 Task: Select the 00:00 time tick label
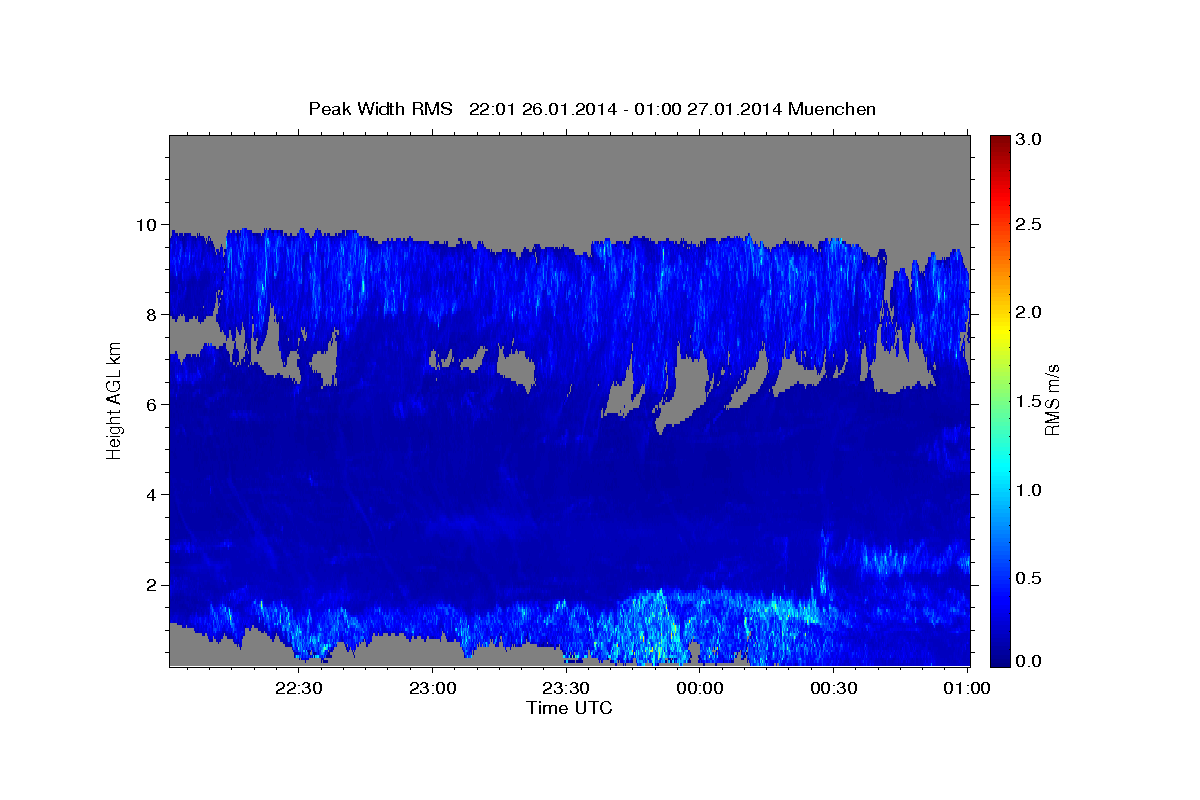699,688
